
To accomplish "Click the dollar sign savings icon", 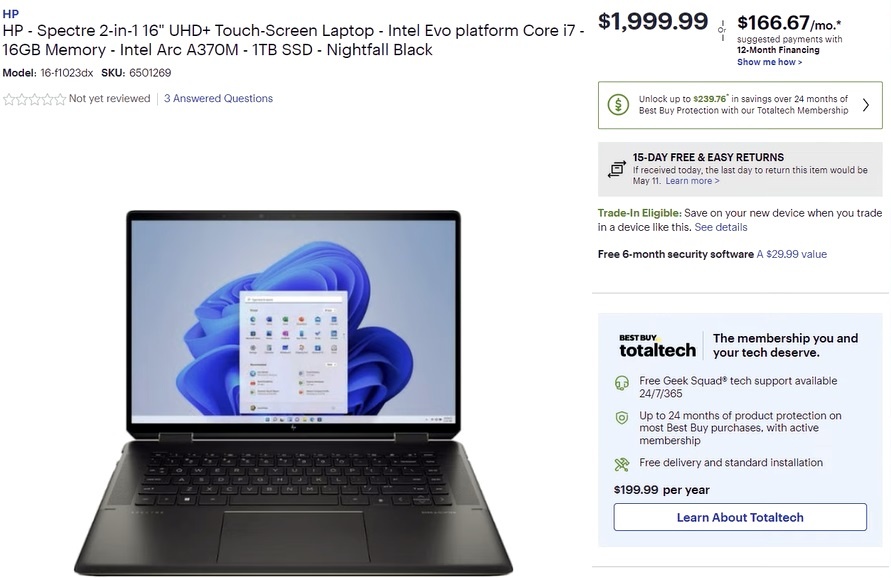I will point(618,105).
